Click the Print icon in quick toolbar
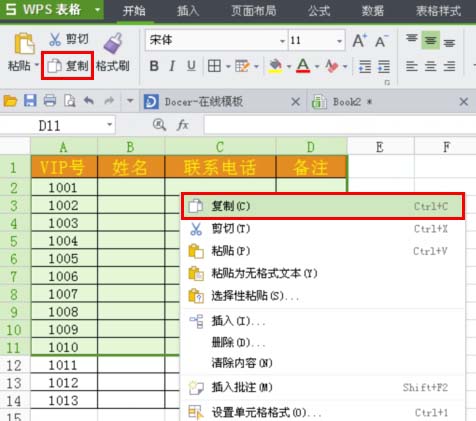Screen dimensions: 476x421 (x=50, y=100)
